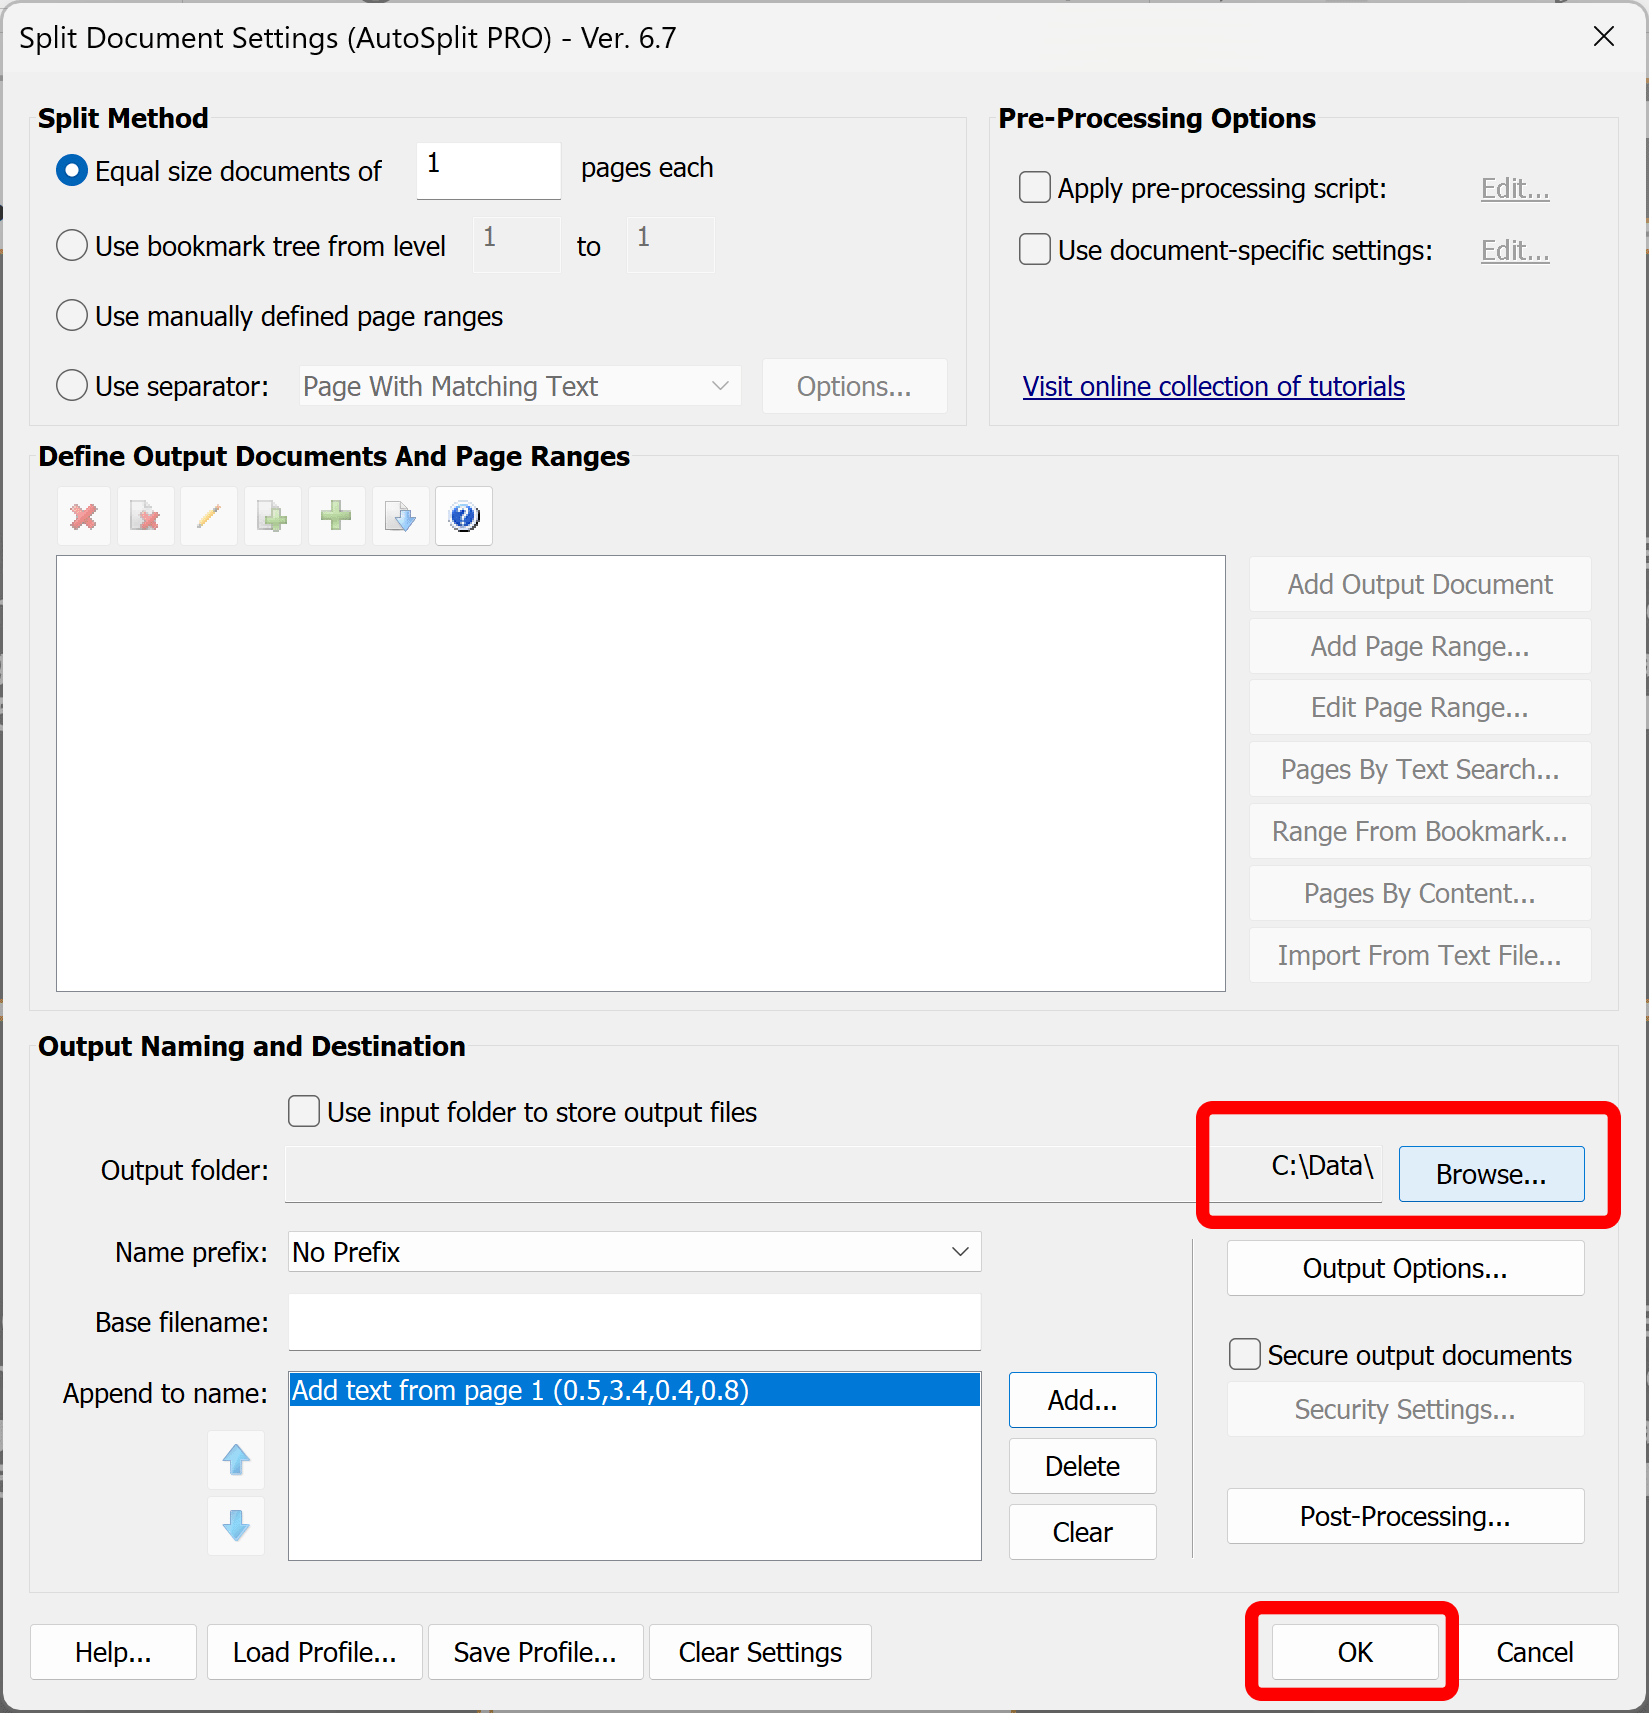This screenshot has width=1649, height=1713.
Task: Export list using the blue arrow document icon
Action: pos(399,516)
